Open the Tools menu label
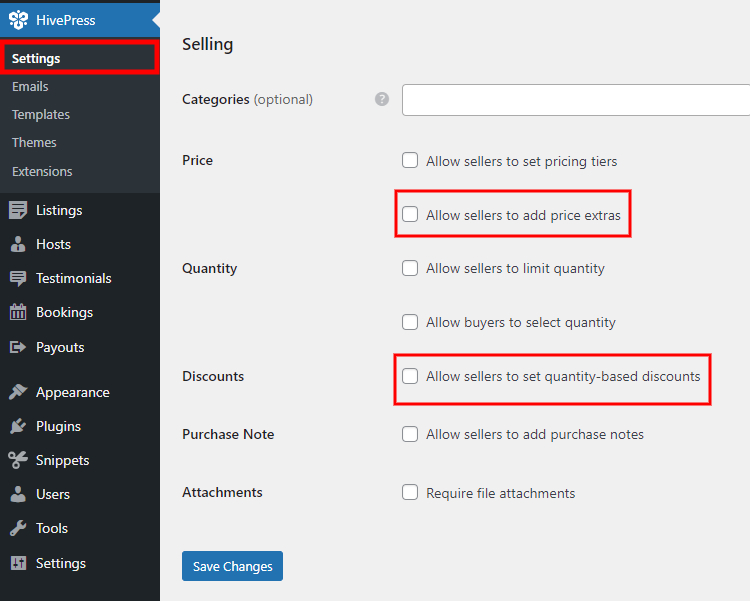Viewport: 750px width, 601px height. coord(52,528)
